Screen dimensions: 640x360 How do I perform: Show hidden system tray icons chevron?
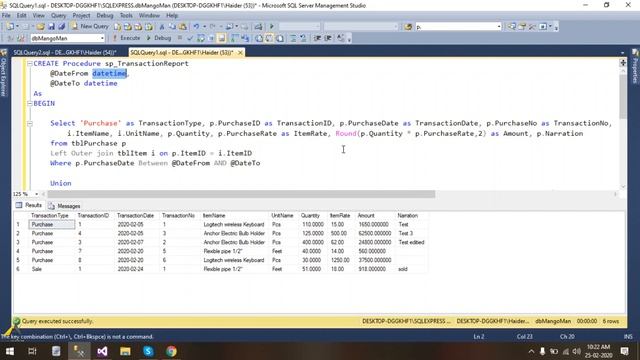point(531,351)
